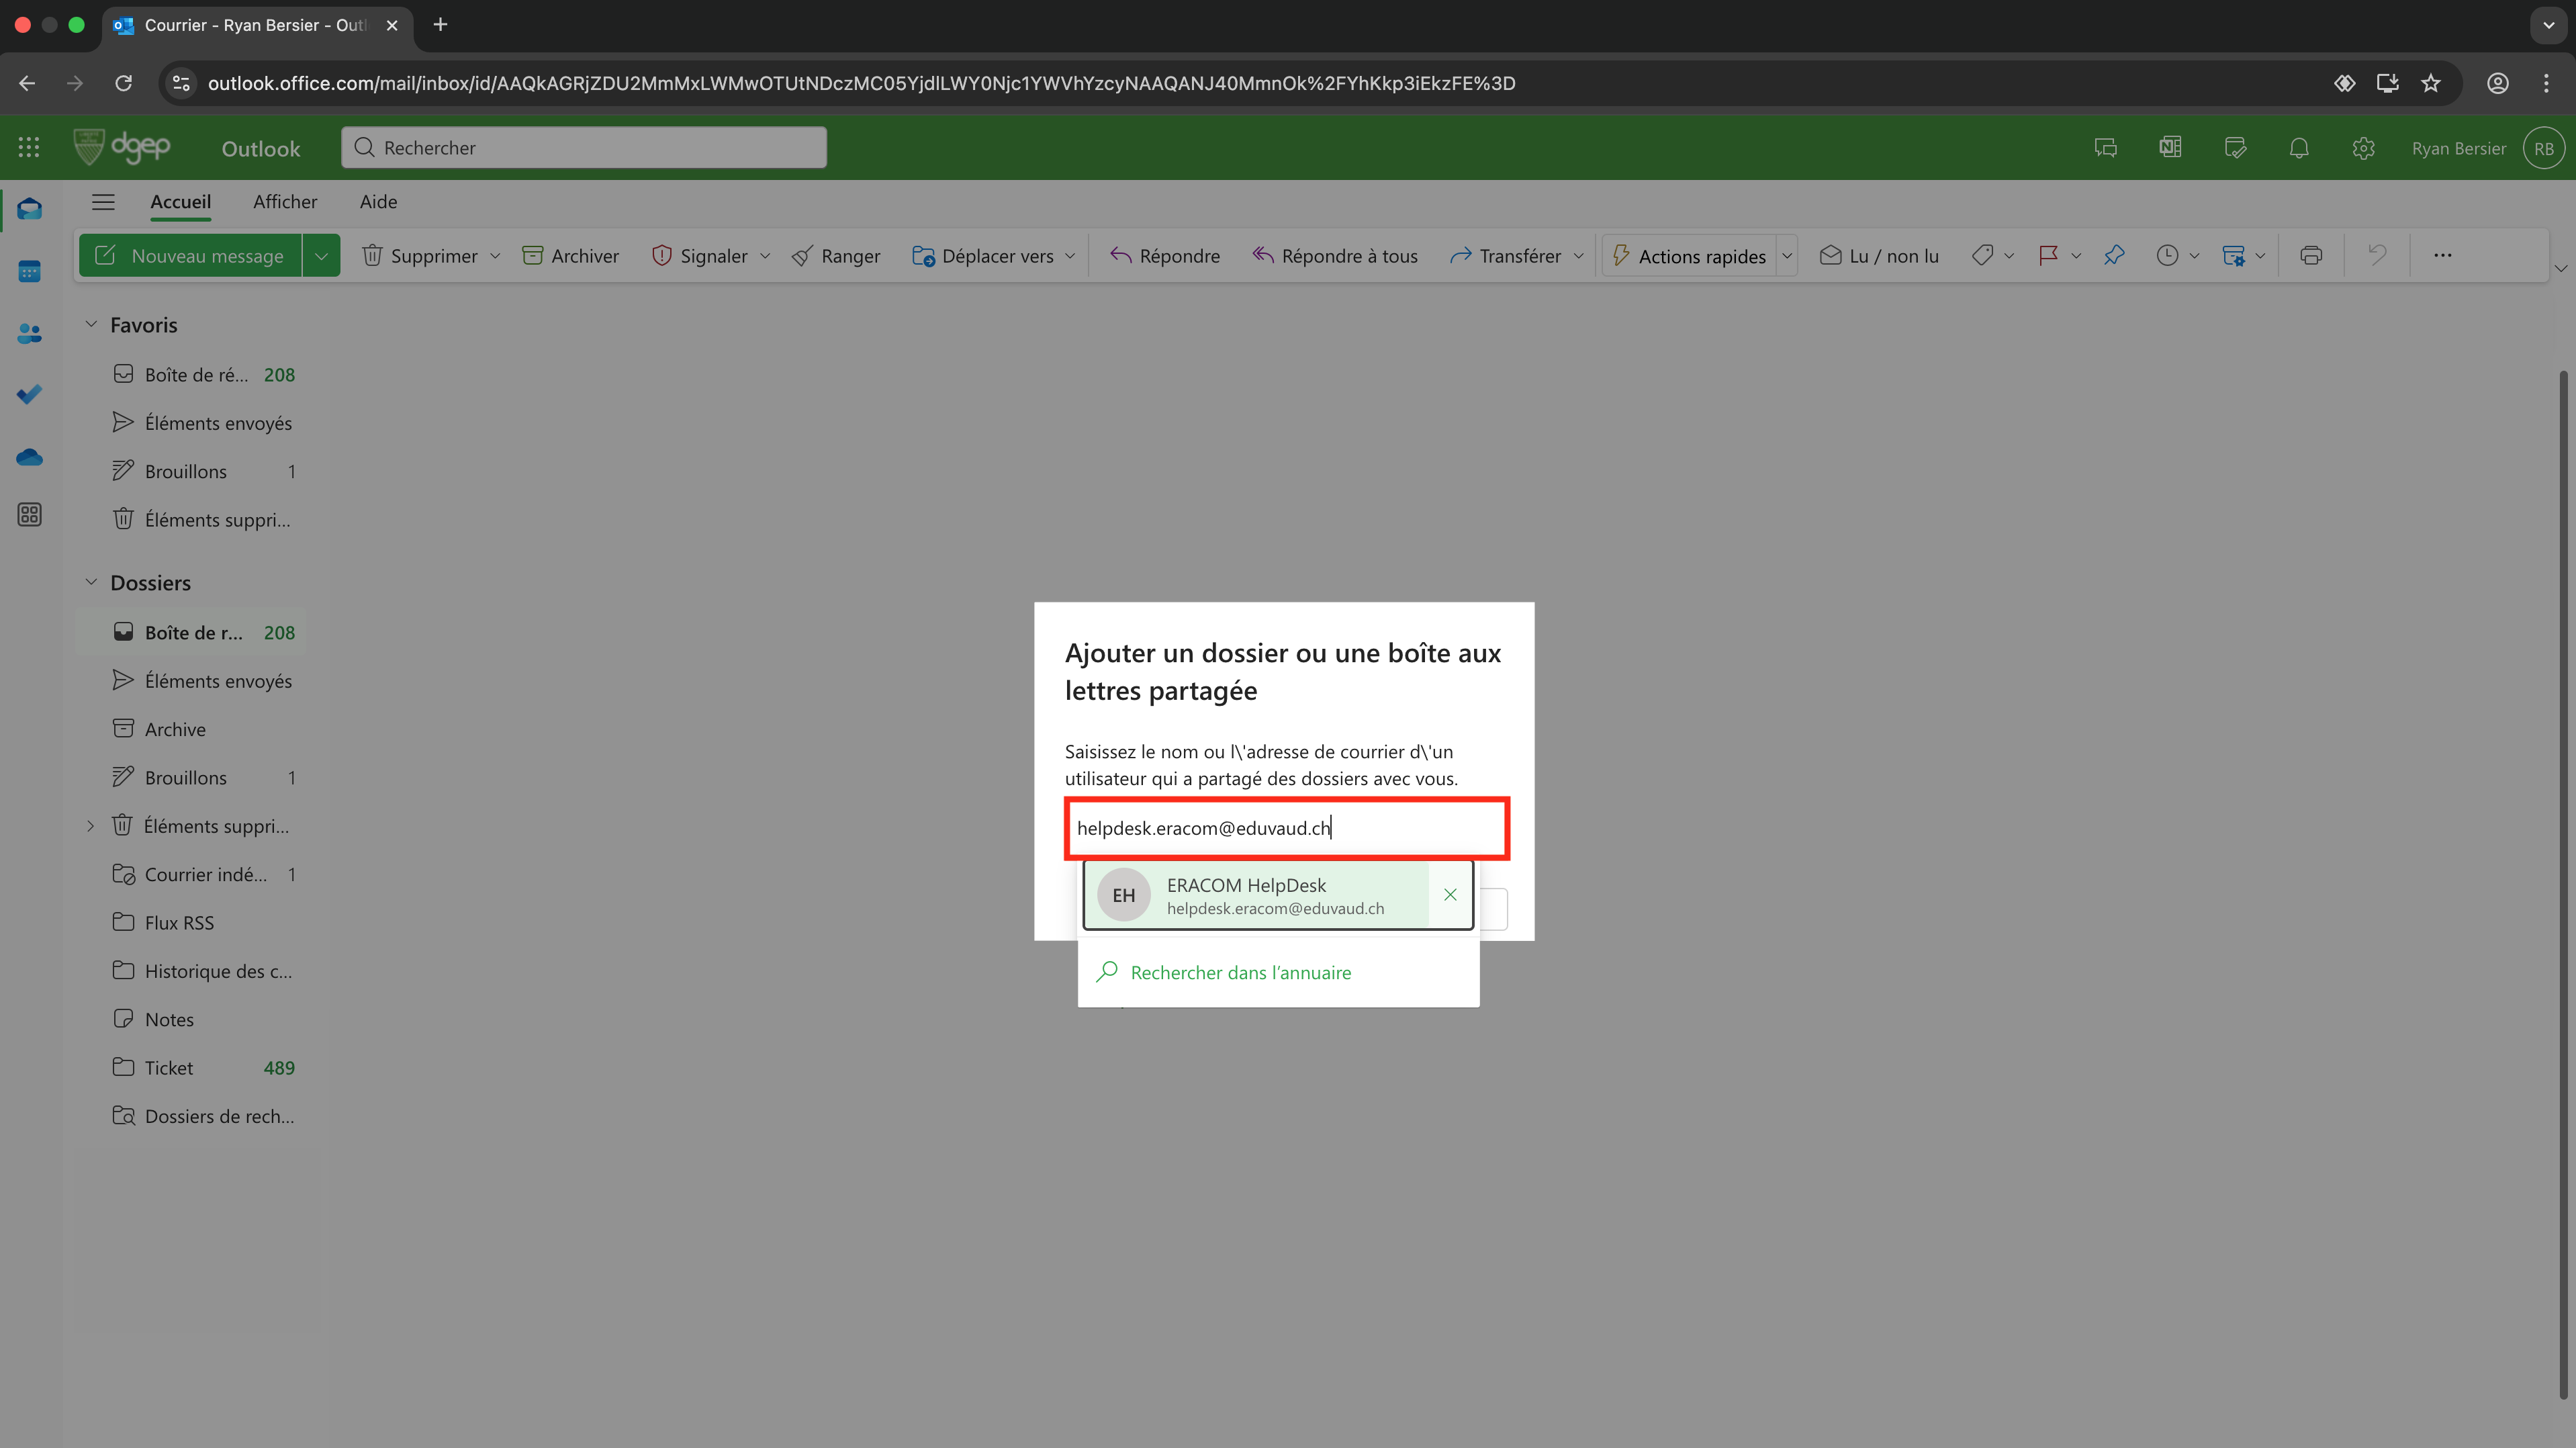The image size is (2576, 1448).
Task: Open Outlook settings gear
Action: 2363,148
